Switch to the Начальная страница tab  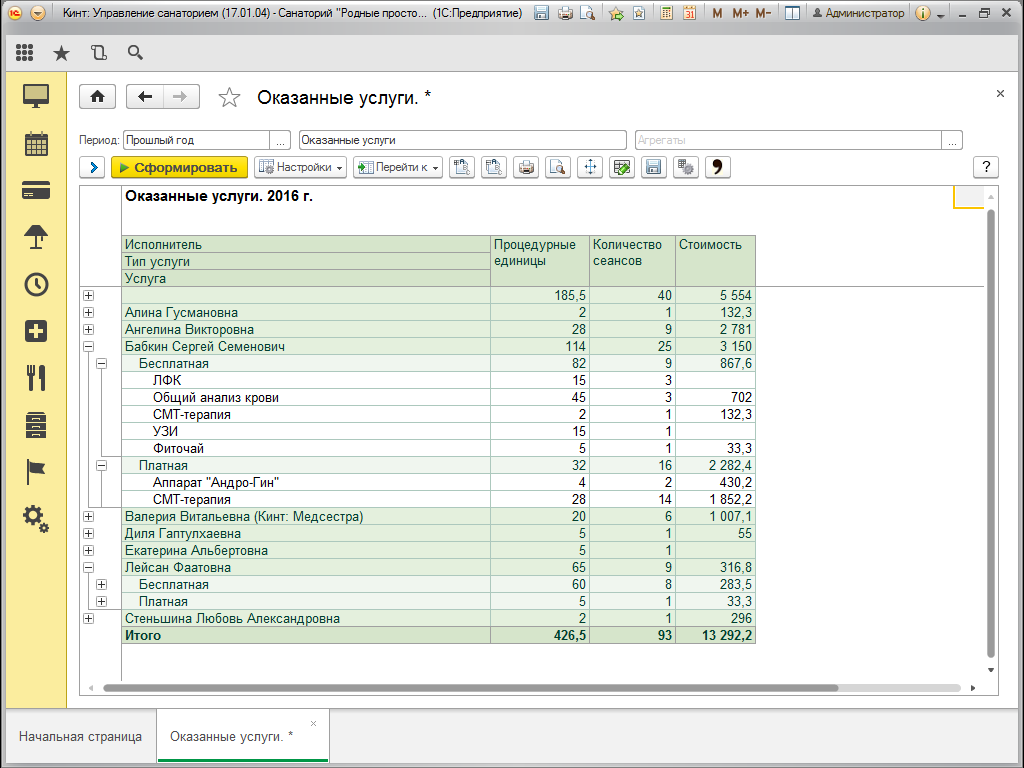coord(81,737)
